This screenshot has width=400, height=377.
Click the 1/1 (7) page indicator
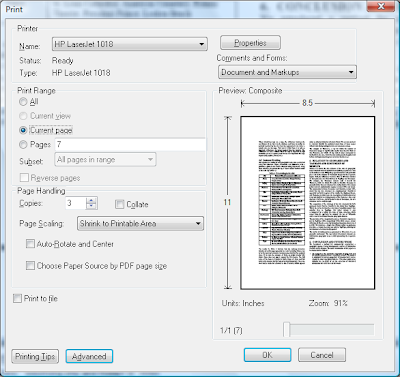pyautogui.click(x=231, y=330)
